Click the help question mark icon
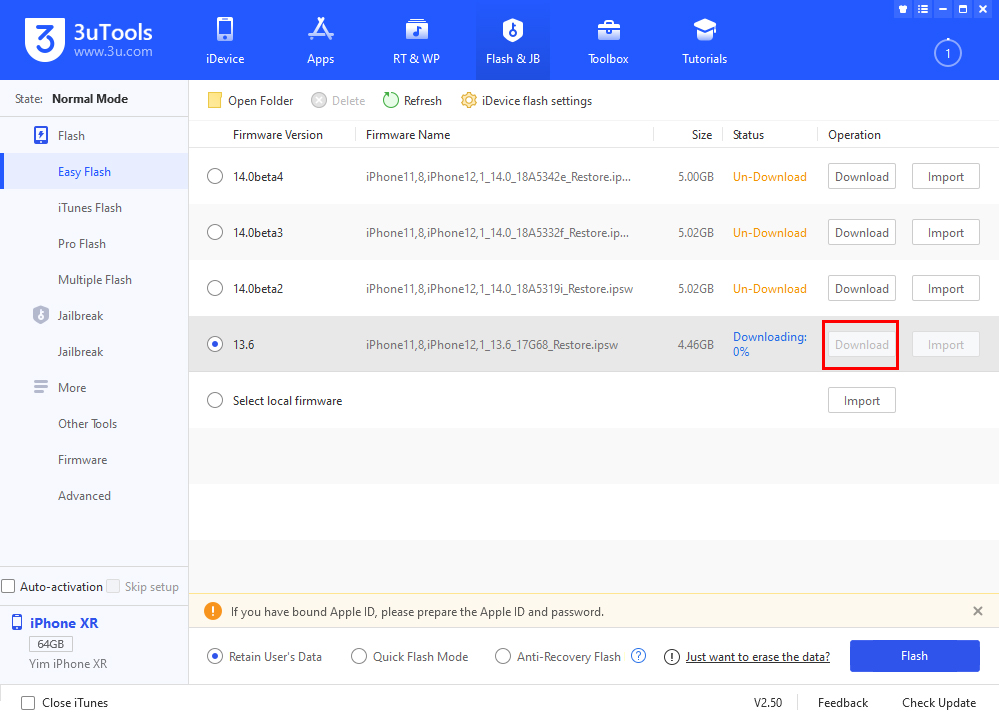999x720 pixels. click(639, 657)
